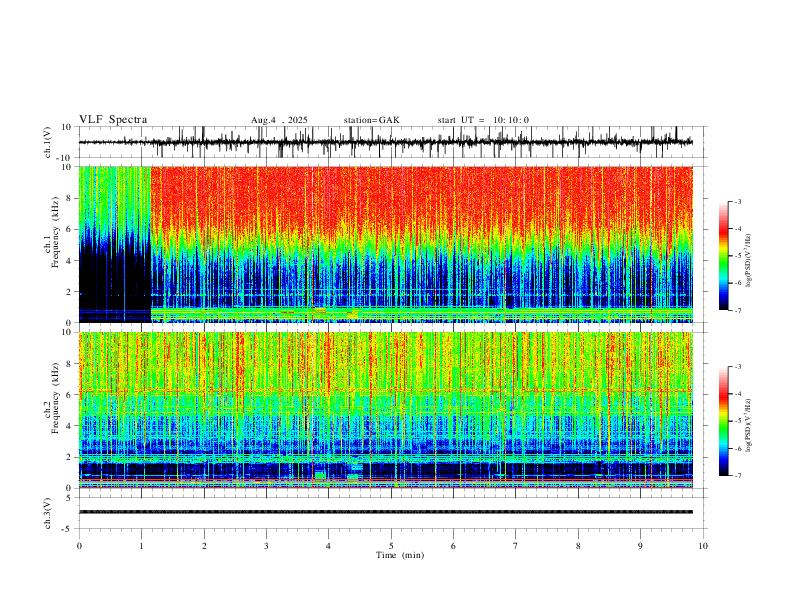
Task: Click the "8" kHz tick on ch.1 frequency axis
Action: (70, 198)
